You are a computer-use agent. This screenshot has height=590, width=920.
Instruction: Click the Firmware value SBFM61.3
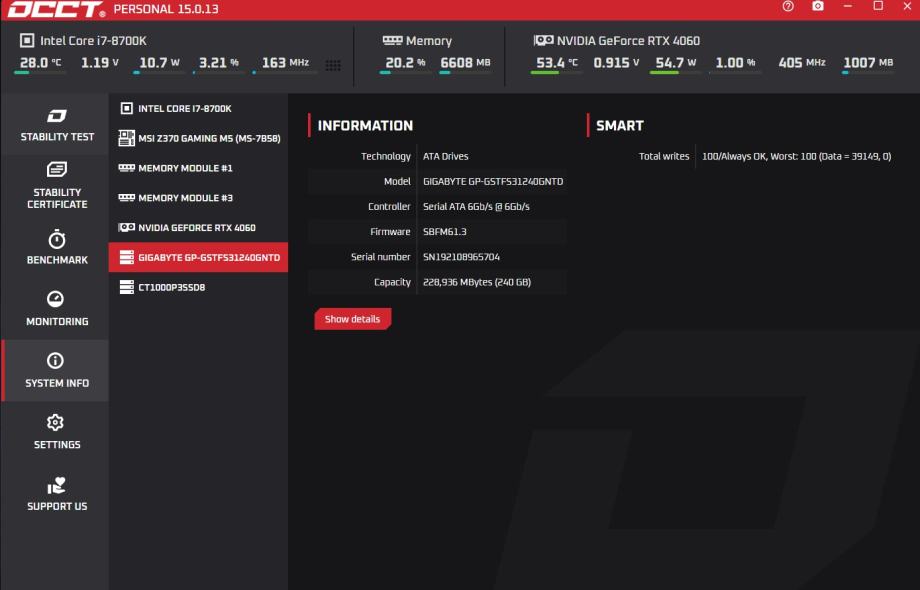coord(445,232)
